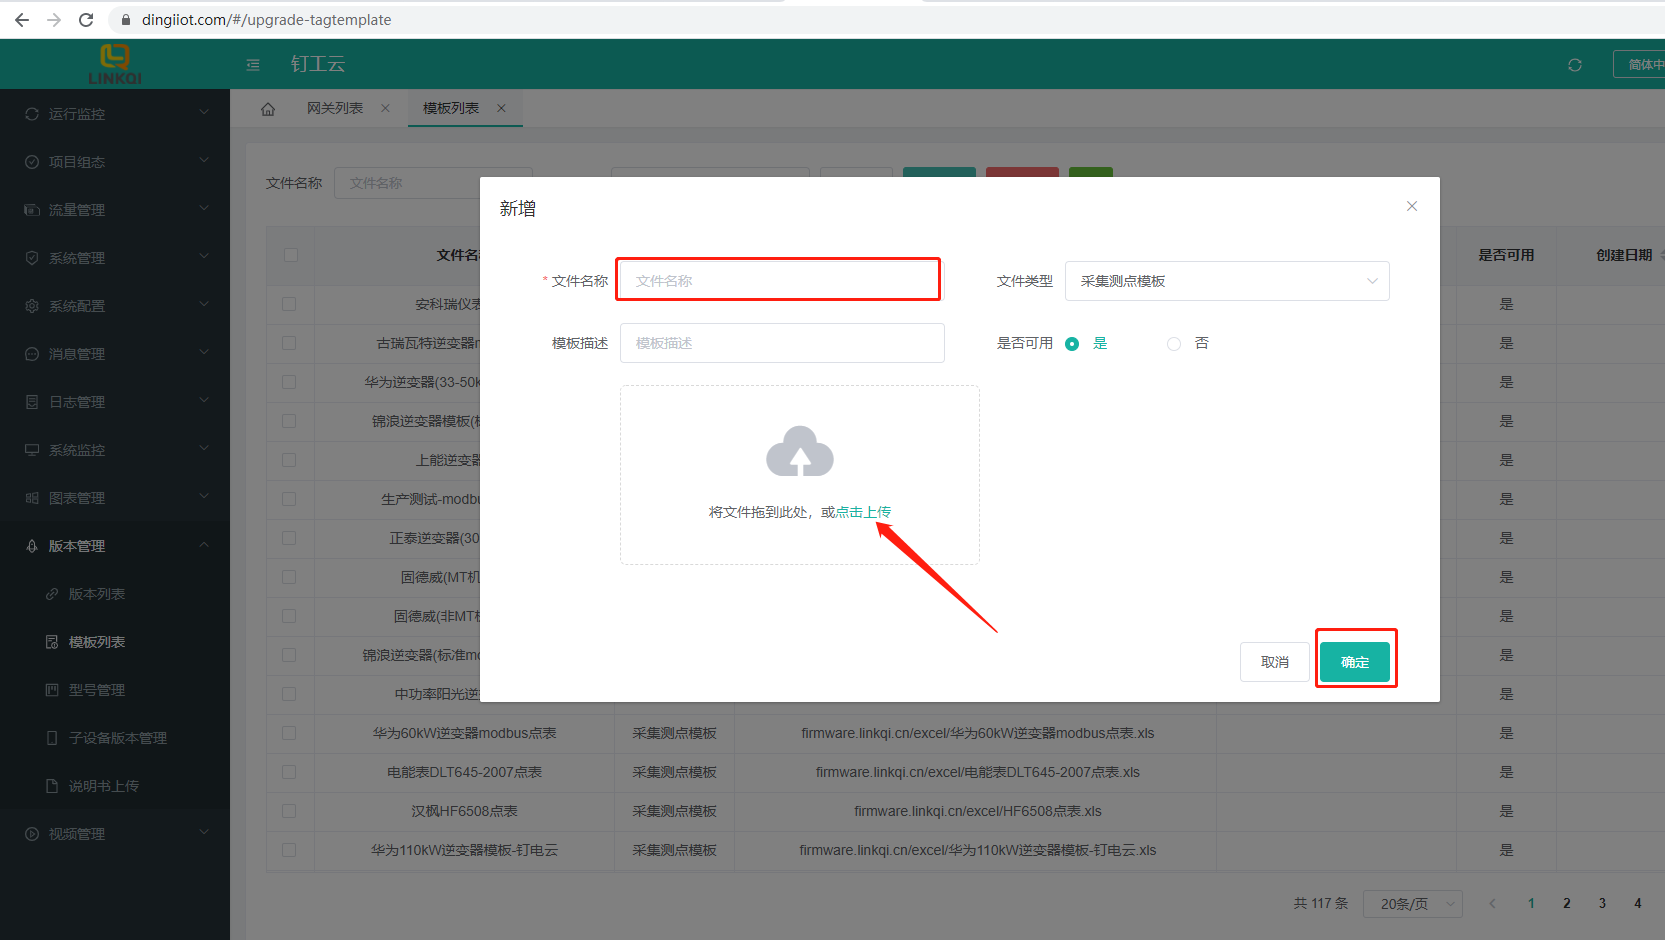Click the refresh icon in header
The height and width of the screenshot is (940, 1665).
pyautogui.click(x=1574, y=65)
